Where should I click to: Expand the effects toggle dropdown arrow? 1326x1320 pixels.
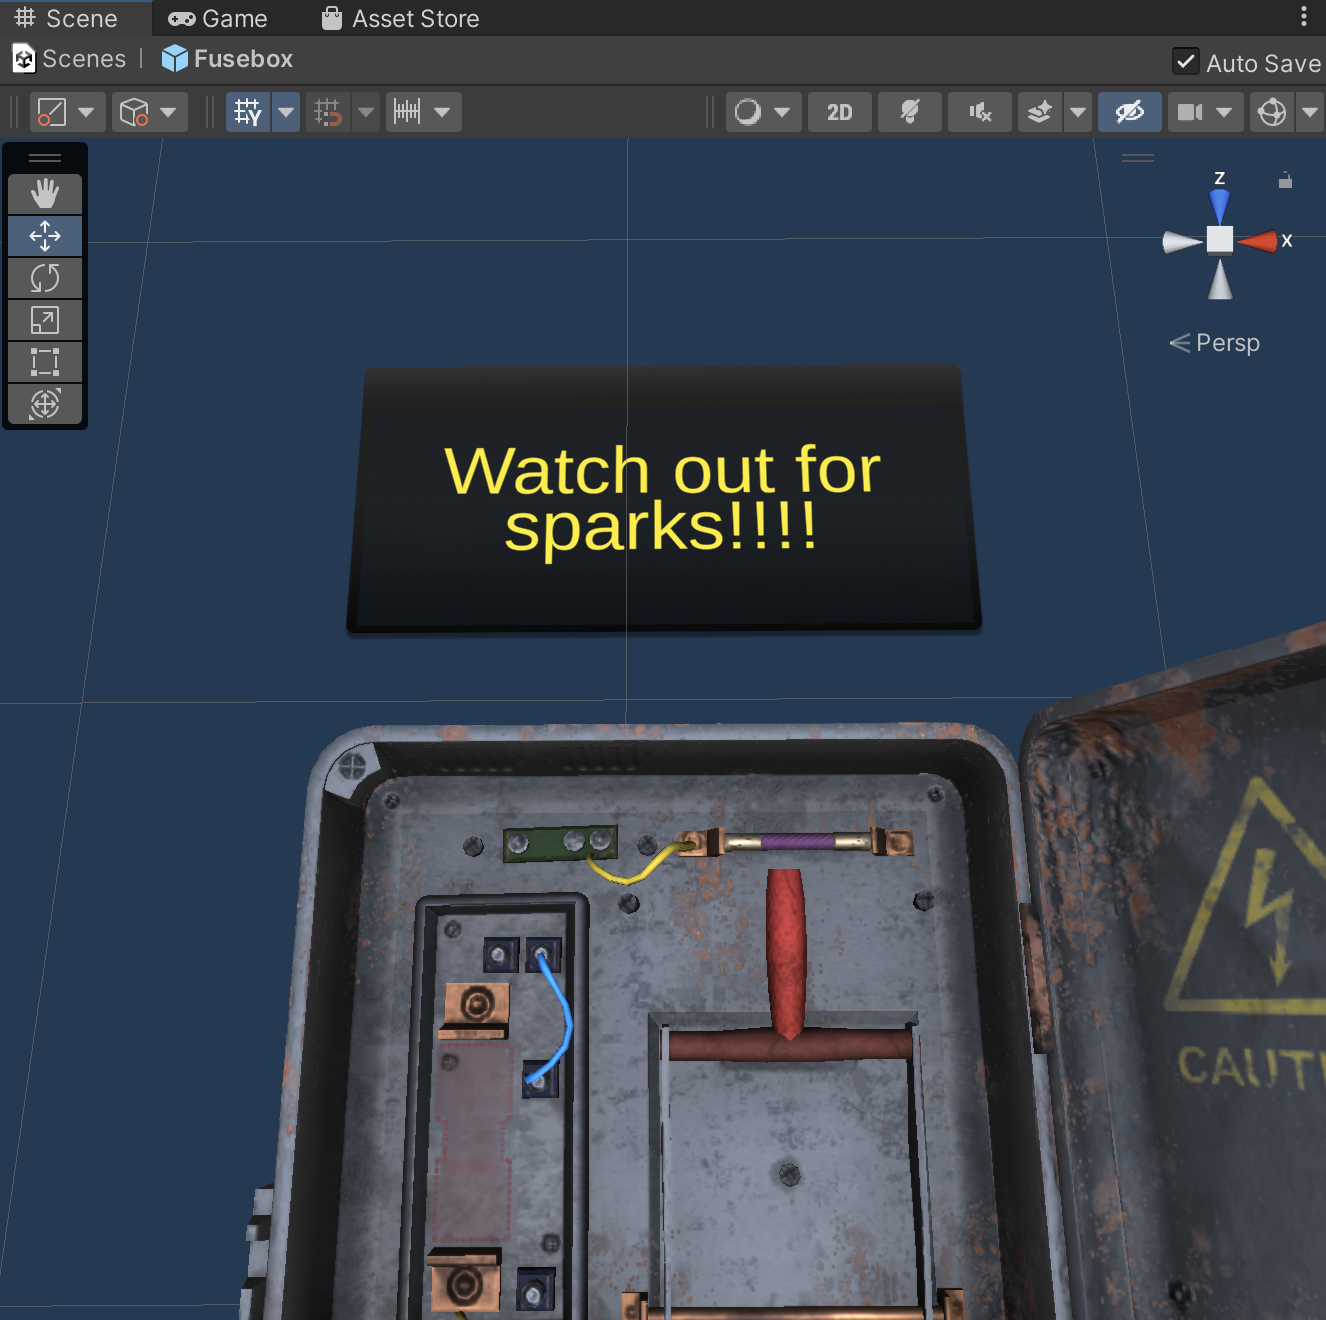(1077, 112)
